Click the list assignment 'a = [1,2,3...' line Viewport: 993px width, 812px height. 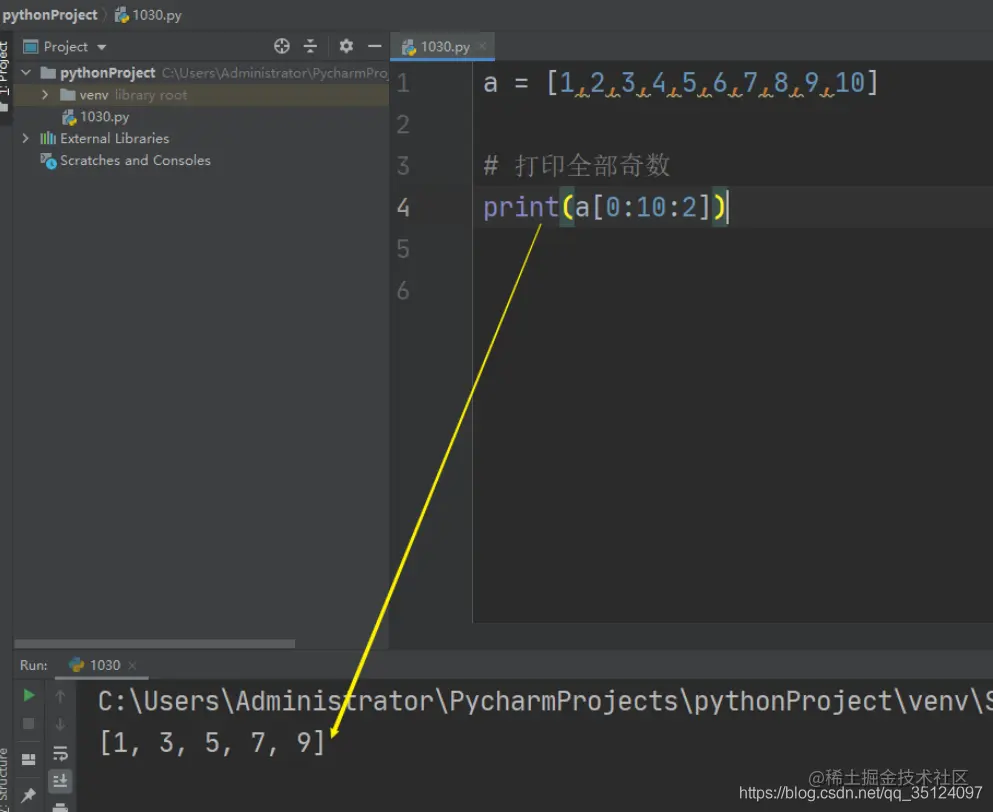click(681, 83)
